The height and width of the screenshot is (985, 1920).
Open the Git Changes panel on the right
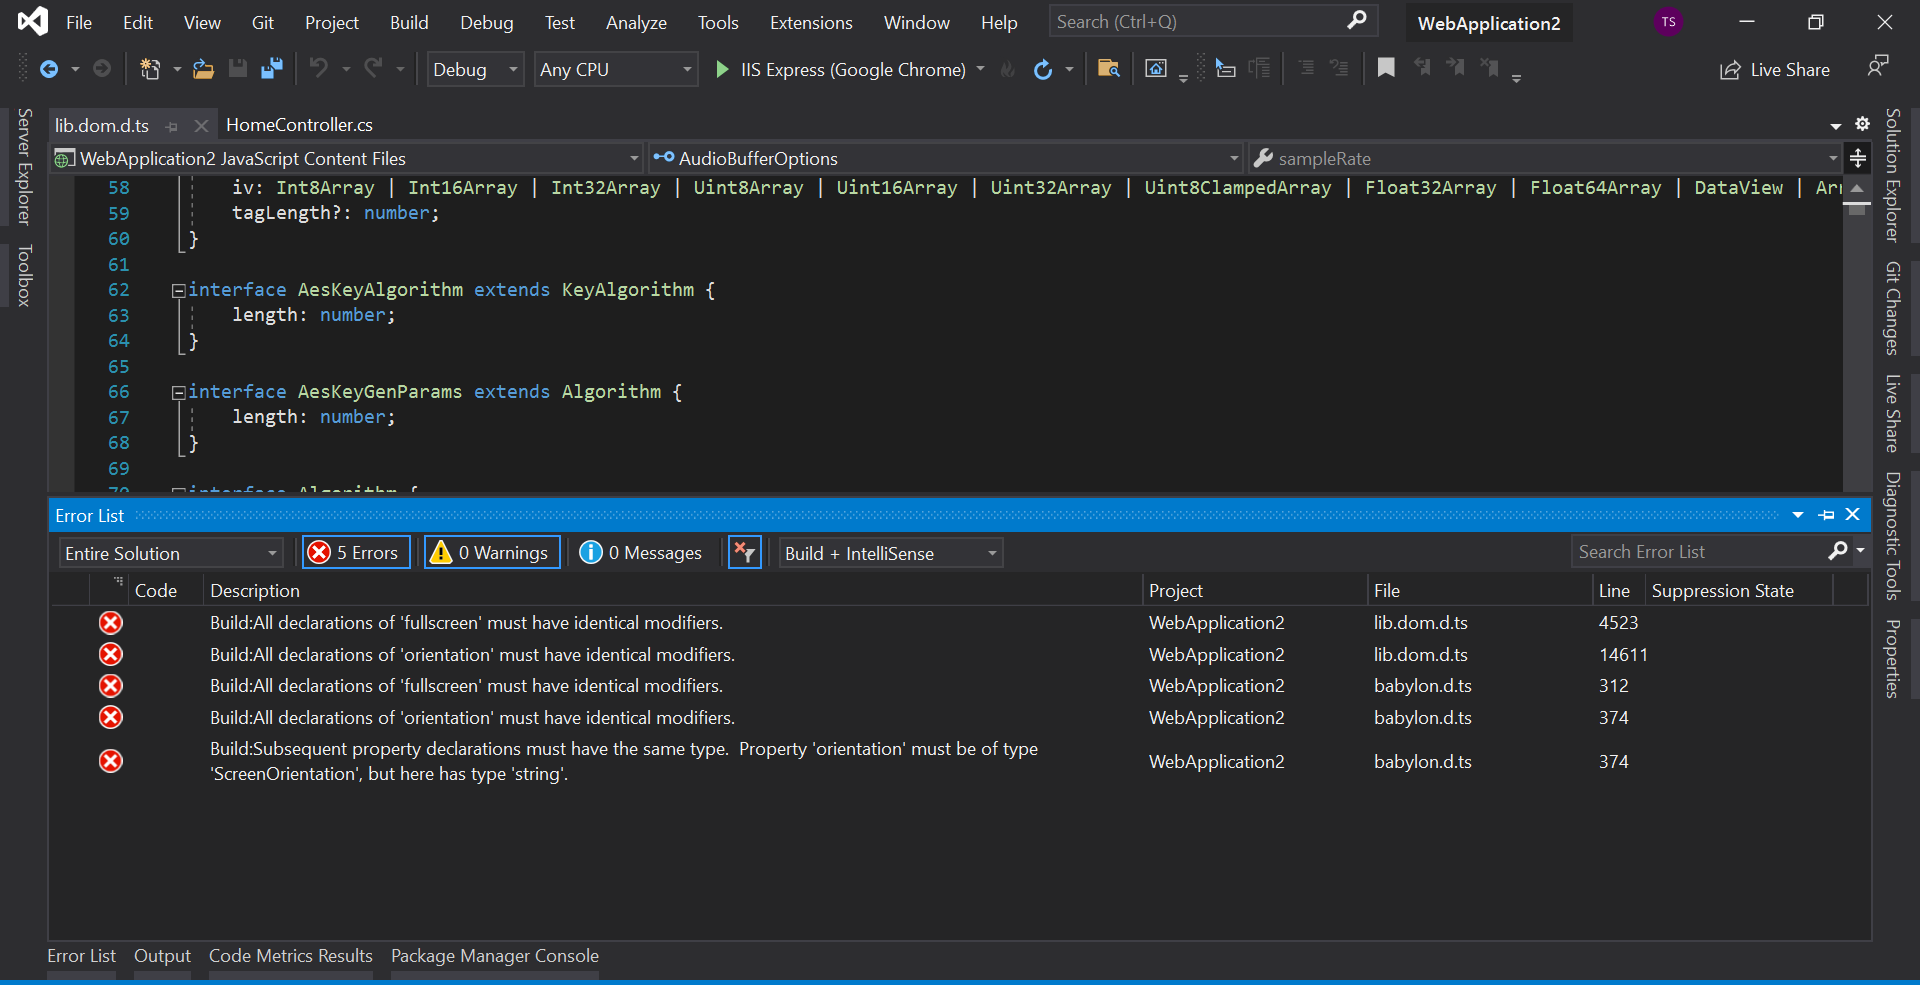point(1893,307)
